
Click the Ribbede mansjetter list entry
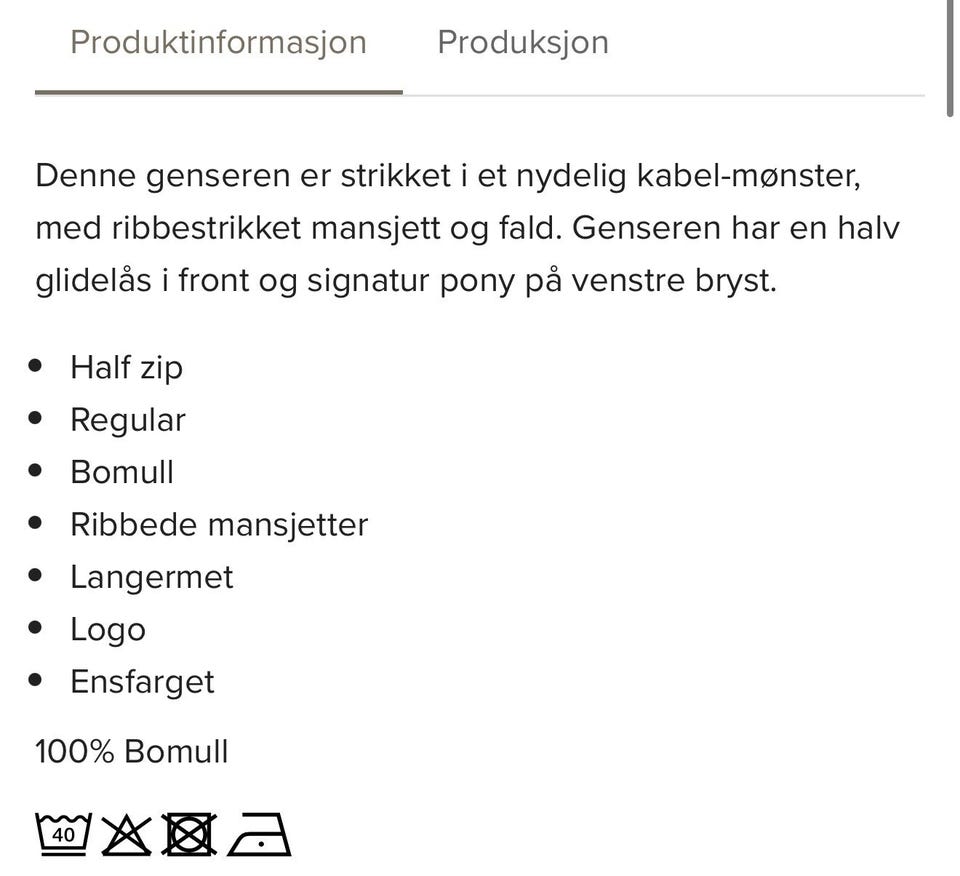click(218, 524)
